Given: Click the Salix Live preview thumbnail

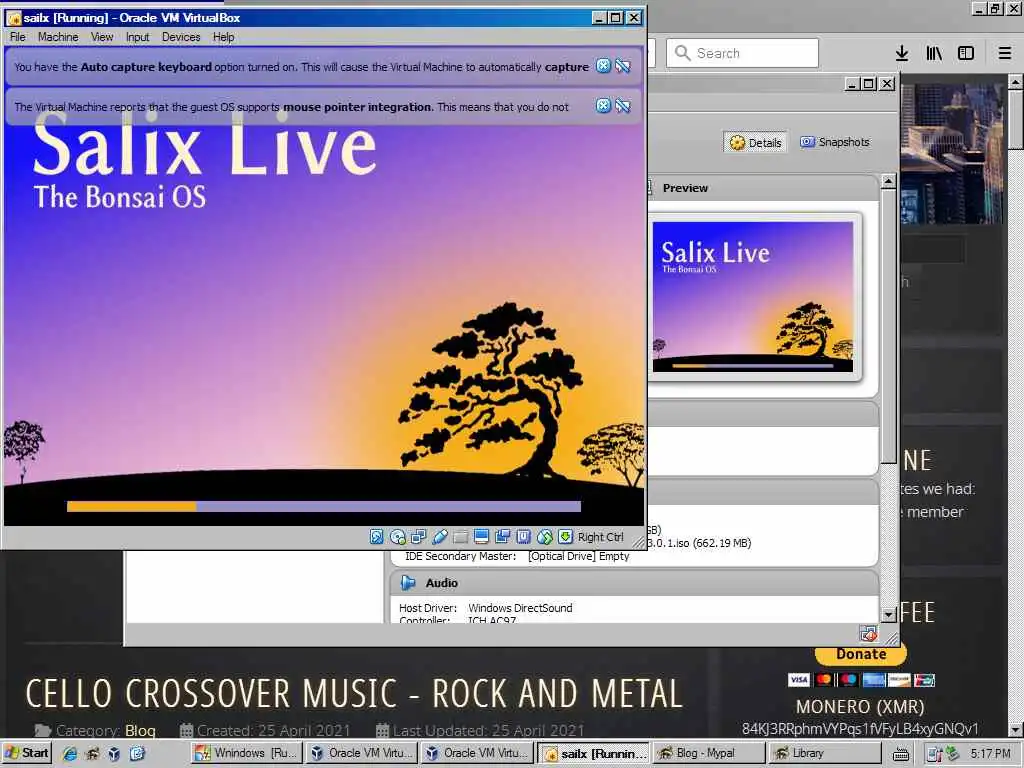Looking at the screenshot, I should point(752,297).
